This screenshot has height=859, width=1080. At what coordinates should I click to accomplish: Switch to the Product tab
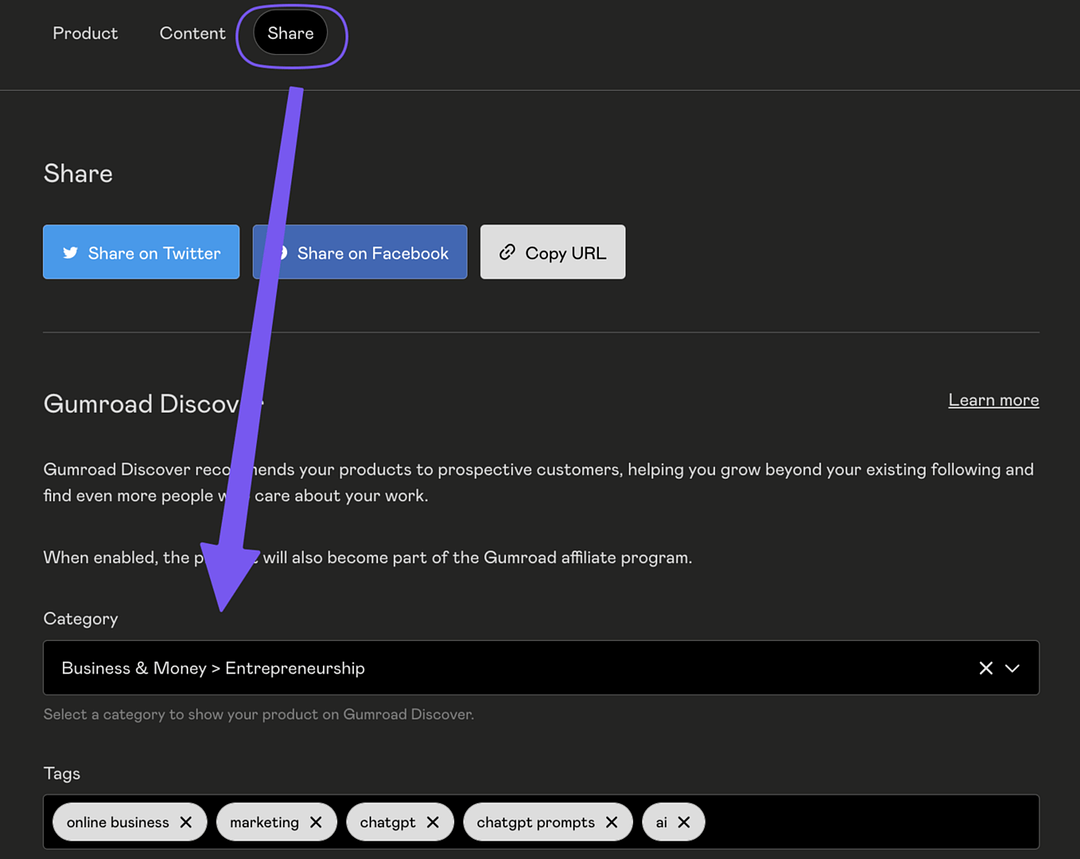tap(85, 33)
